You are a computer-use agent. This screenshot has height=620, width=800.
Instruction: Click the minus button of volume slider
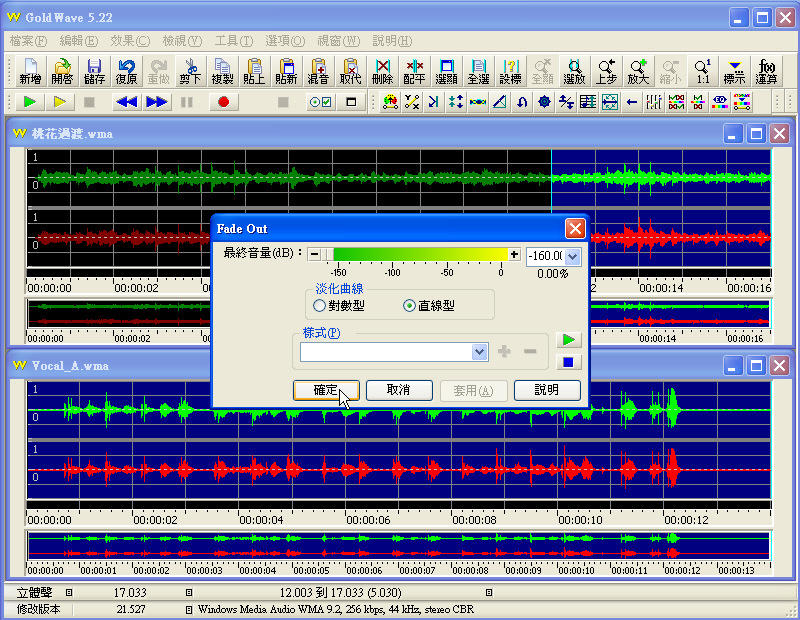click(x=314, y=254)
